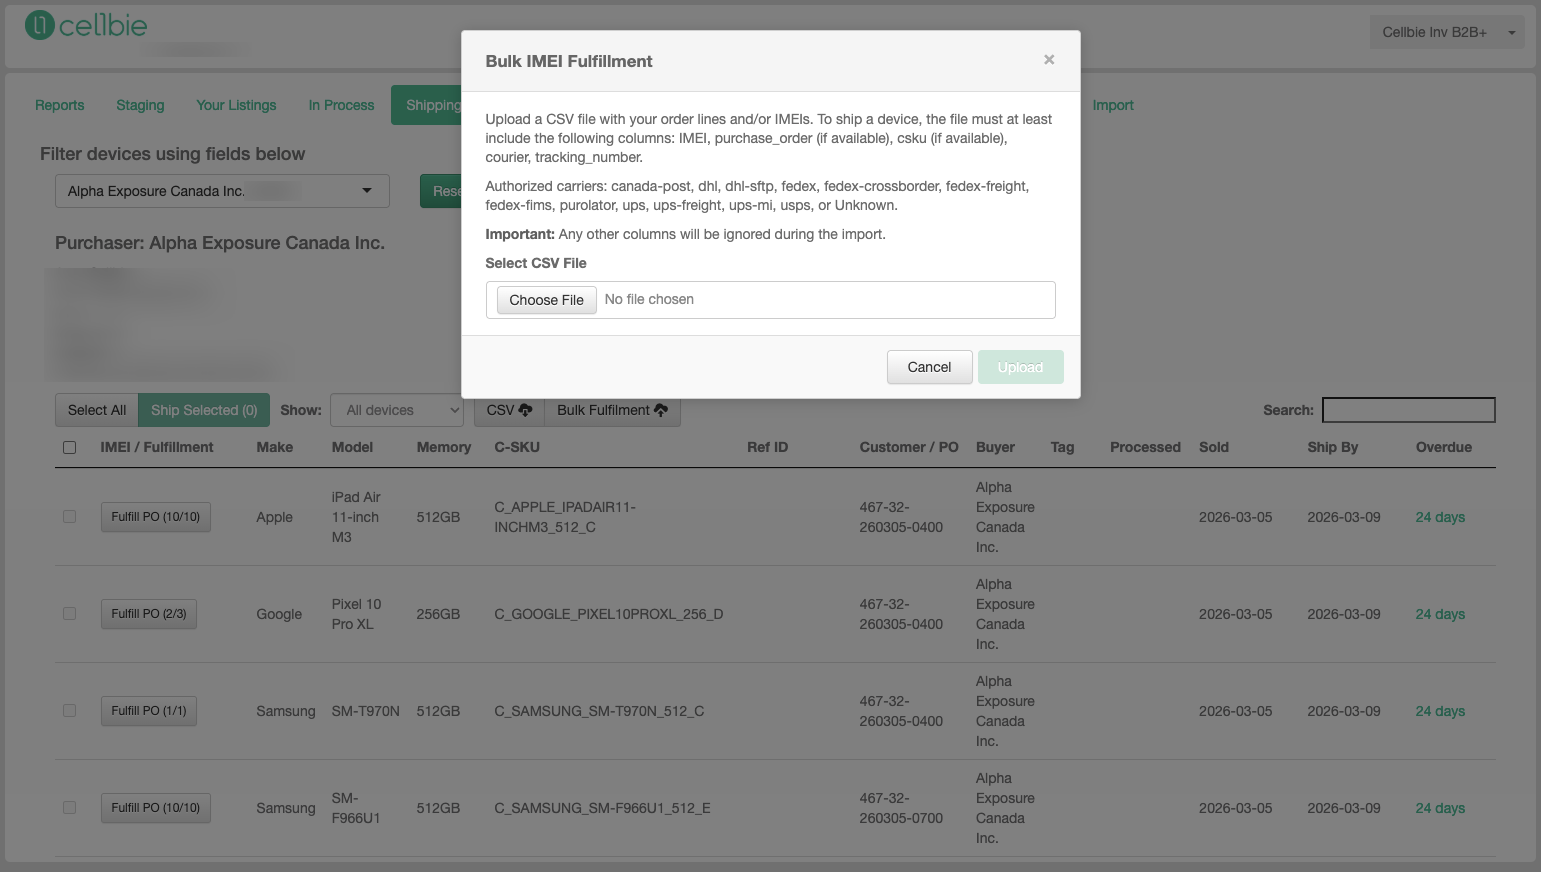Click Cancel in the dialog
The height and width of the screenshot is (872, 1541).
point(929,367)
